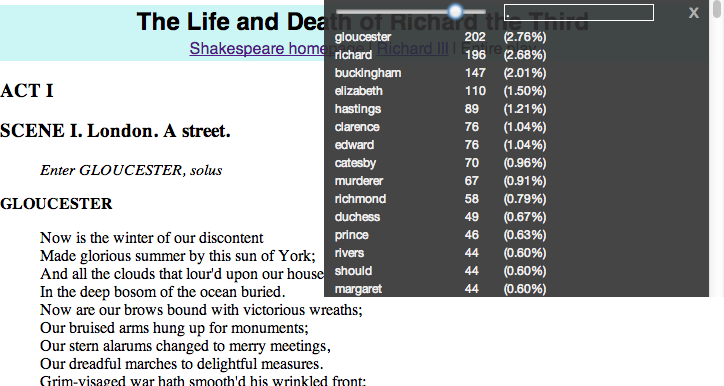
Task: Select the word 'buckingham' in the list
Action: (x=368, y=73)
